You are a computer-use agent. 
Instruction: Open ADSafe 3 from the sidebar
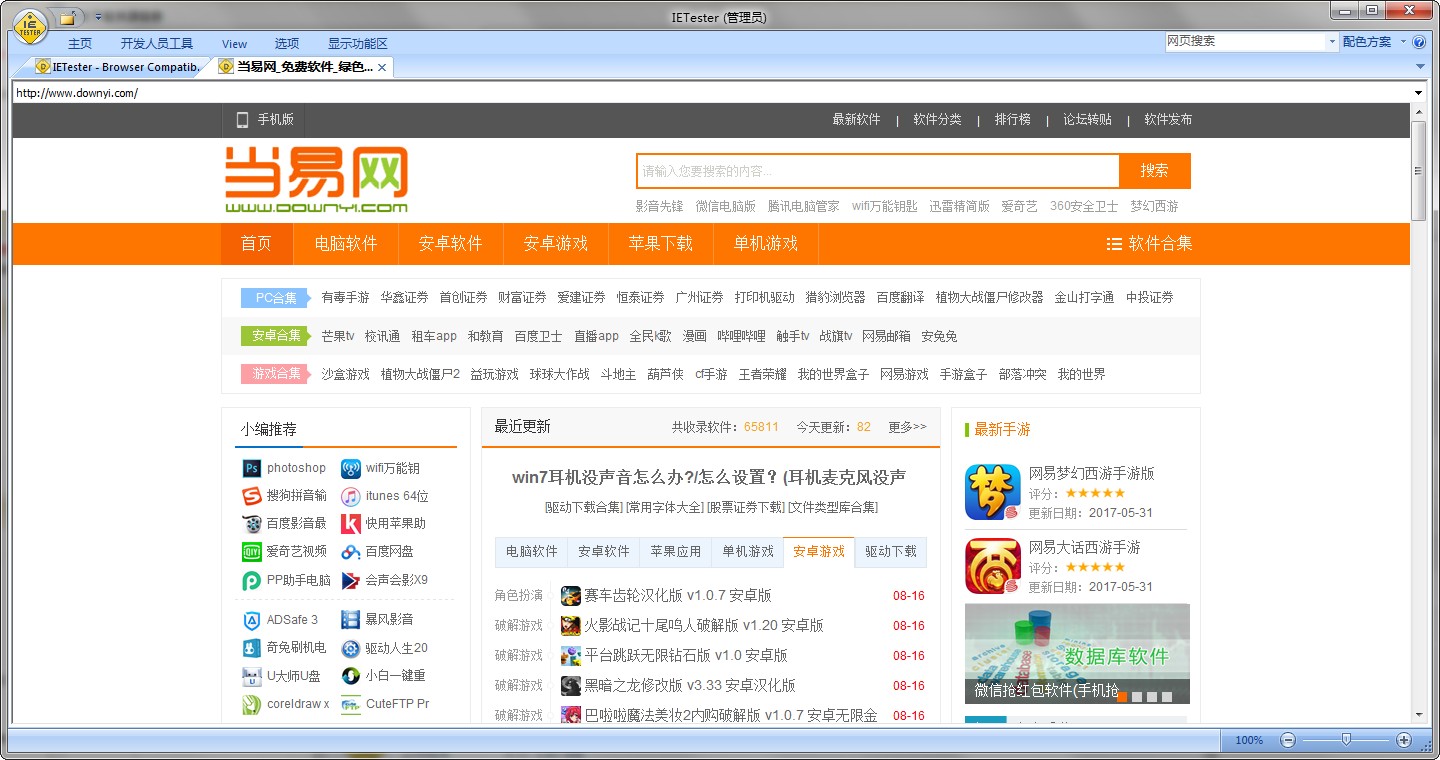point(254,619)
